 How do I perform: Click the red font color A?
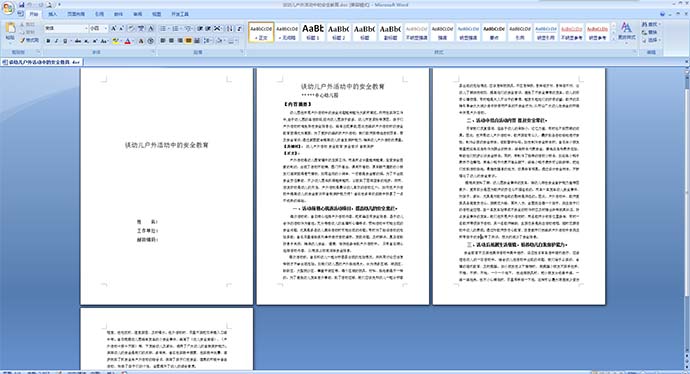pyautogui.click(x=127, y=41)
